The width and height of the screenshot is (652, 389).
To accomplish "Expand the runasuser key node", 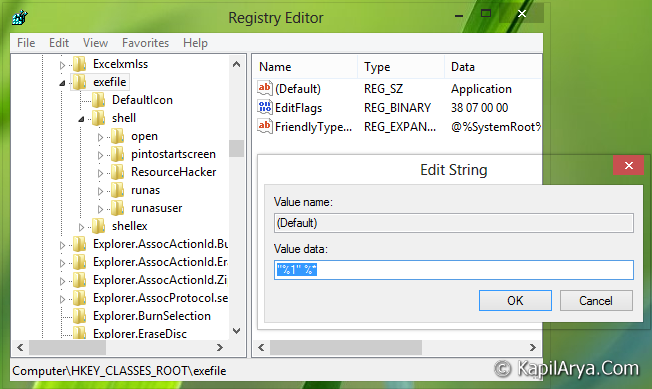I will coord(100,209).
